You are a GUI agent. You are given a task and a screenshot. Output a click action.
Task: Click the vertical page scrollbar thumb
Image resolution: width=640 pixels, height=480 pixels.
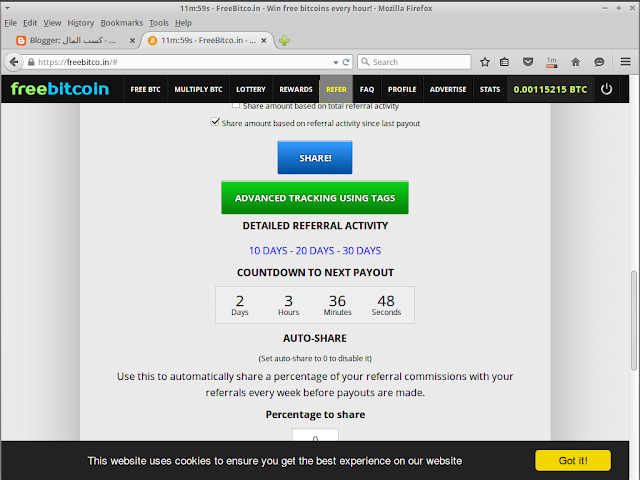tap(634, 320)
